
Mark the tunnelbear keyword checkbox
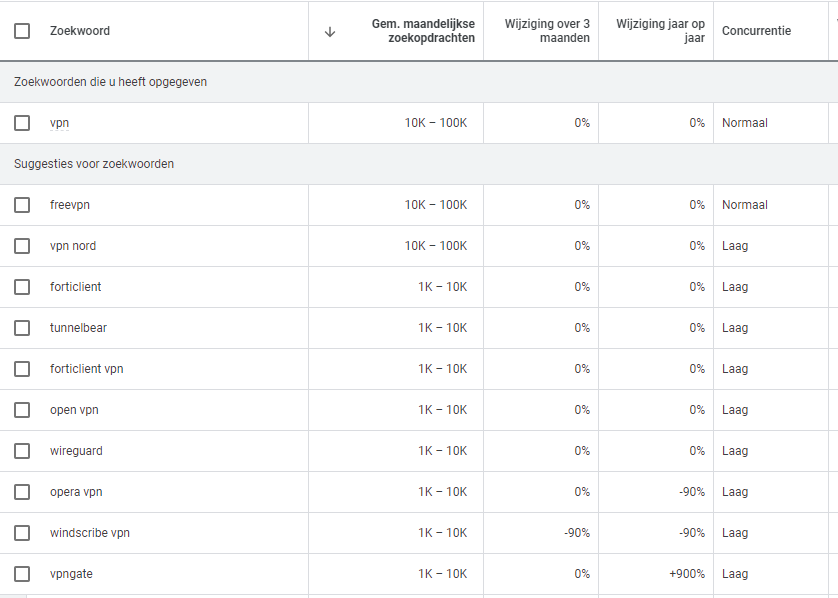22,328
